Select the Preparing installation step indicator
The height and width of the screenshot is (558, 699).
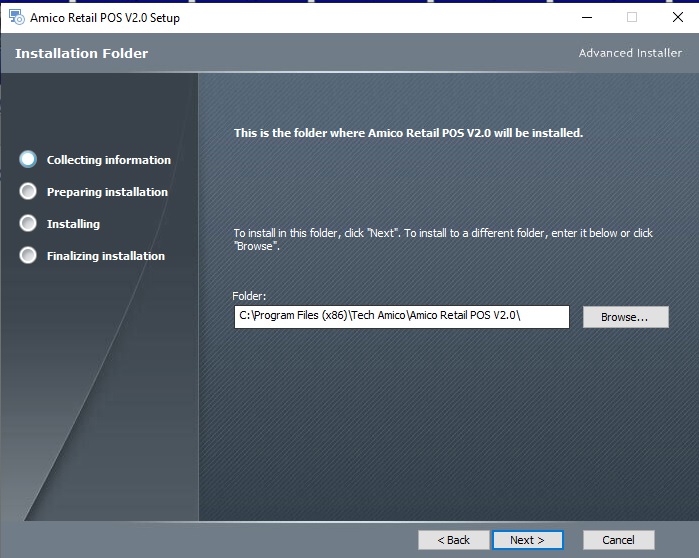pos(28,191)
